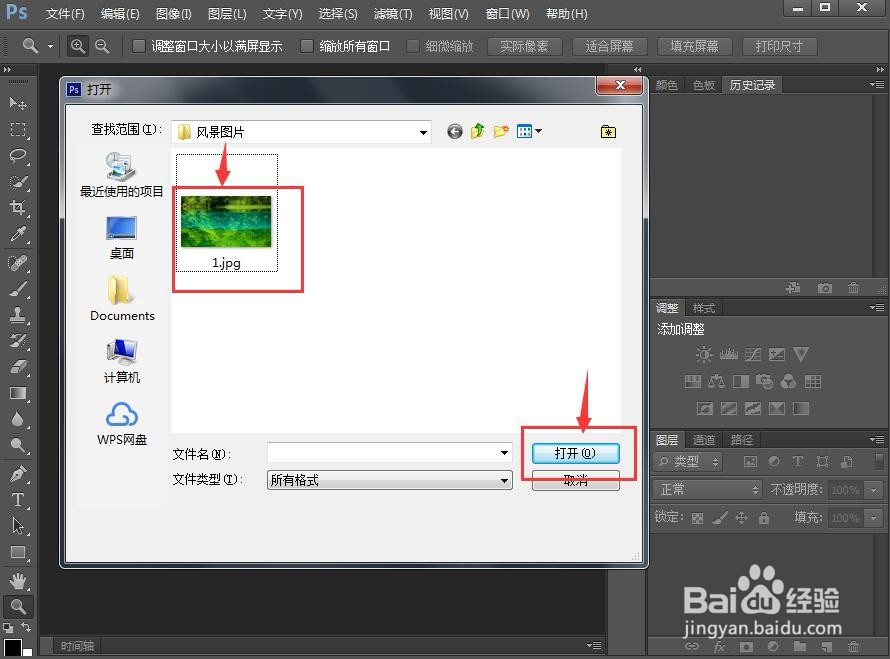Select the History Brush tool

pyautogui.click(x=18, y=341)
